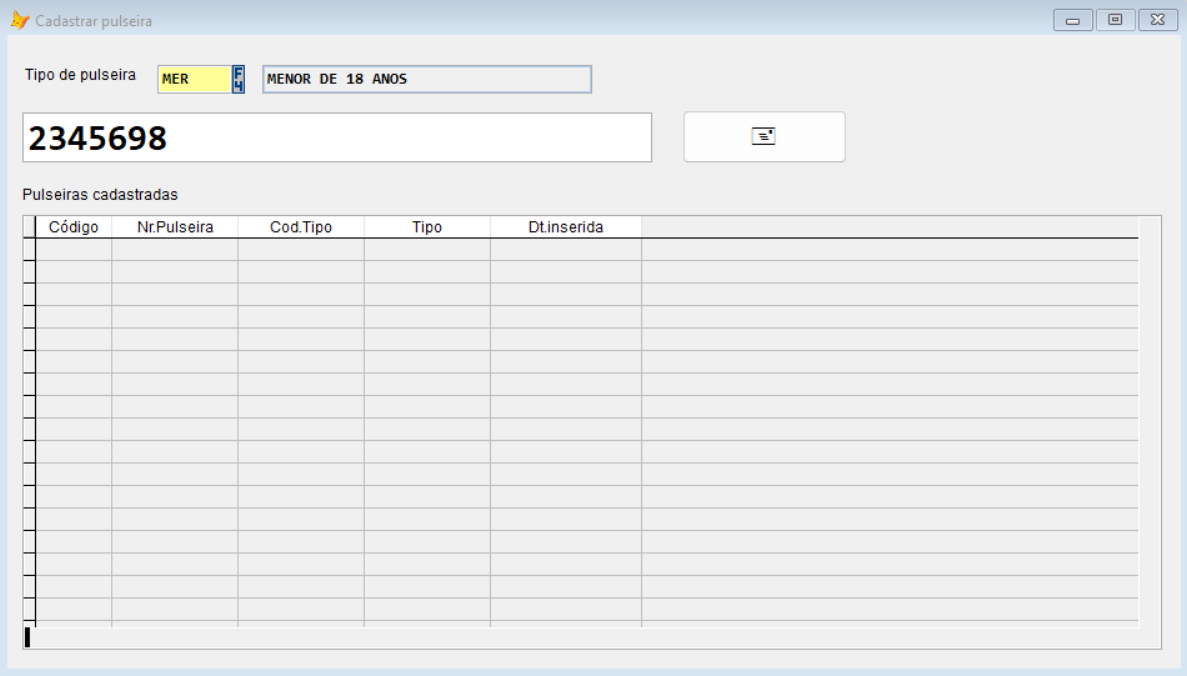Click the bracelet number field showing 2345698
The height and width of the screenshot is (676, 1187).
tap(337, 138)
